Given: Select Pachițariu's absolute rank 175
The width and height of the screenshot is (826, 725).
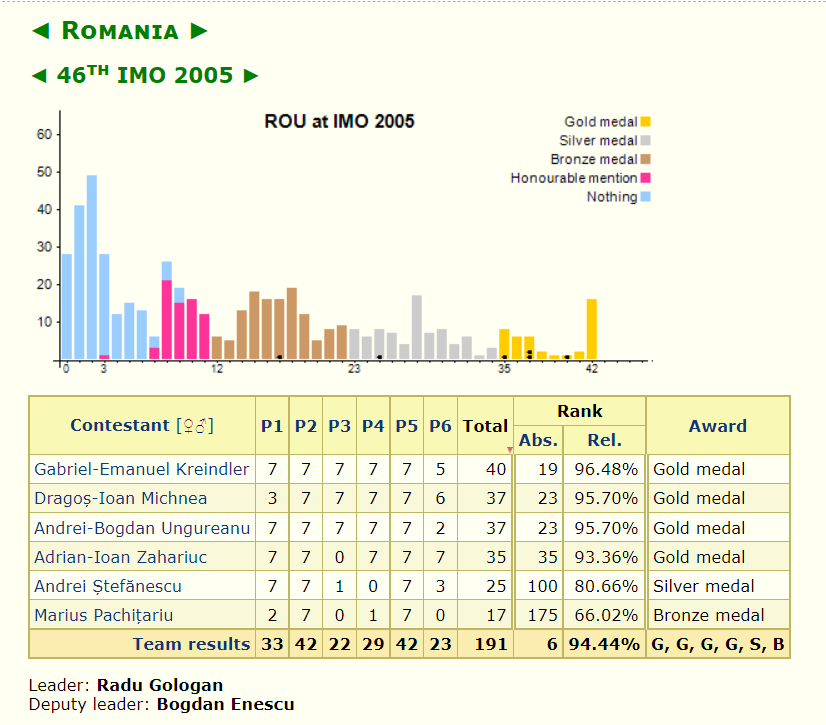Looking at the screenshot, I should (x=543, y=615).
